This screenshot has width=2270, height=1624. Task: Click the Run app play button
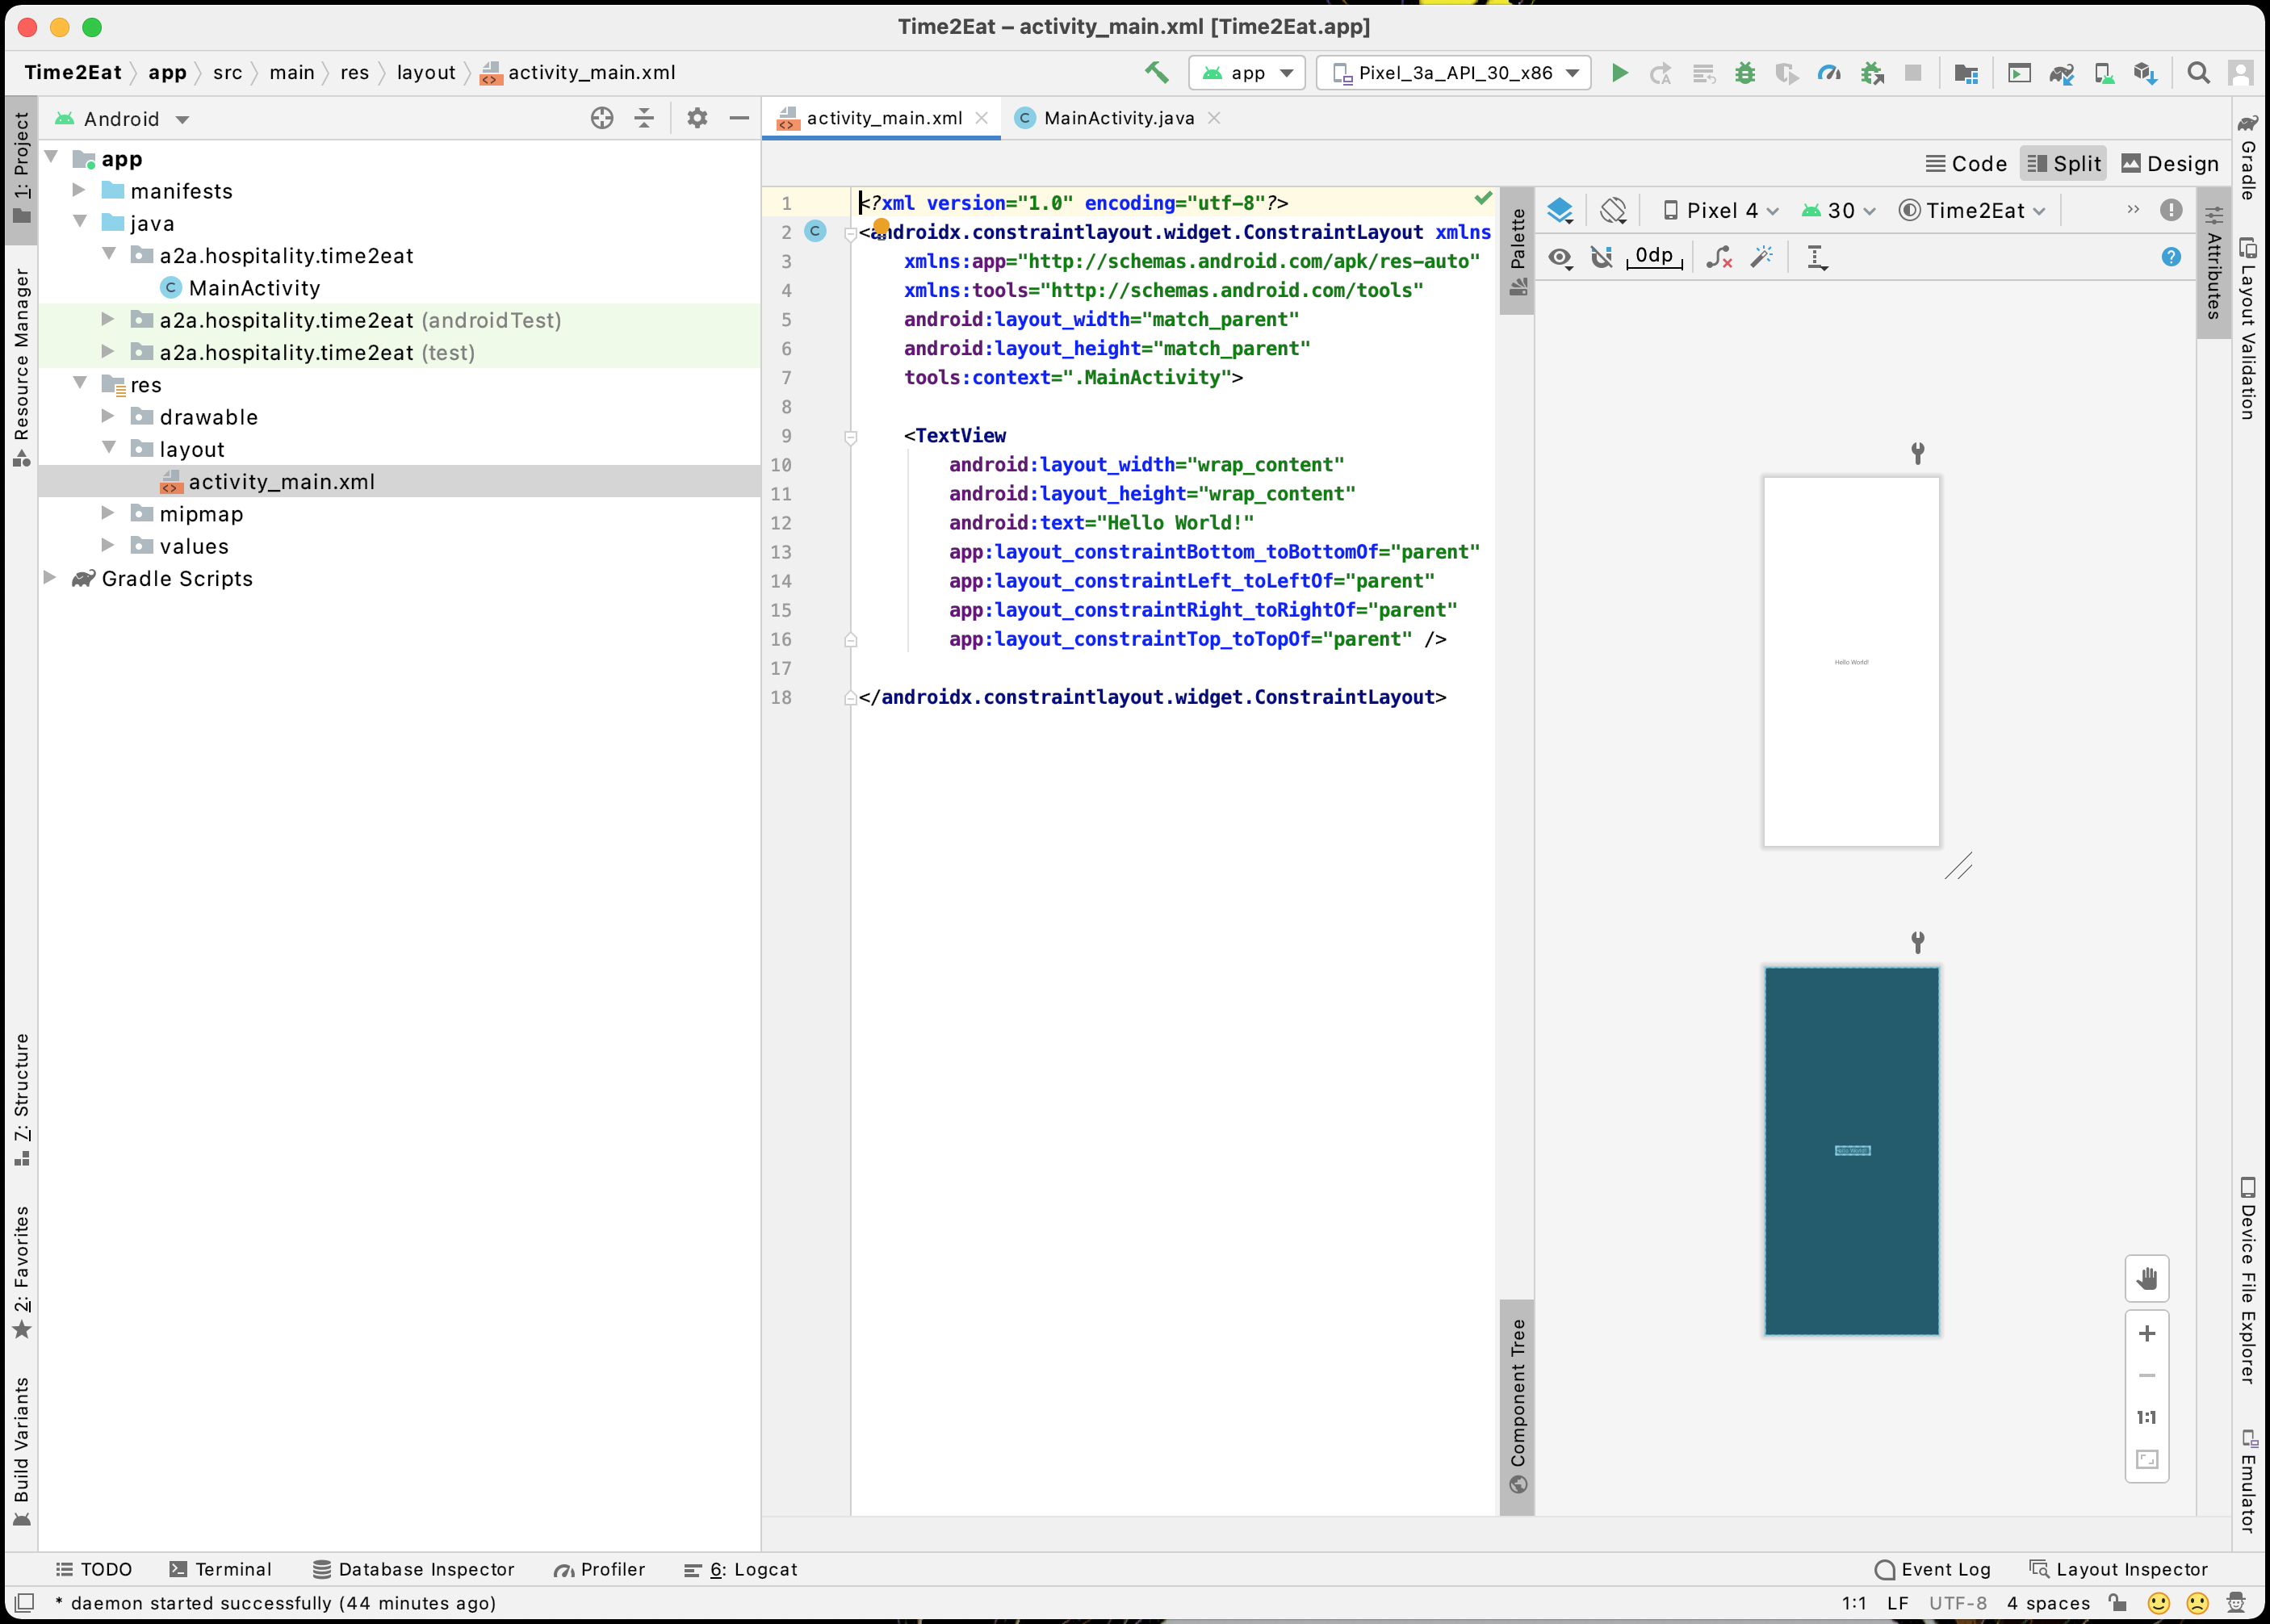tap(1619, 73)
